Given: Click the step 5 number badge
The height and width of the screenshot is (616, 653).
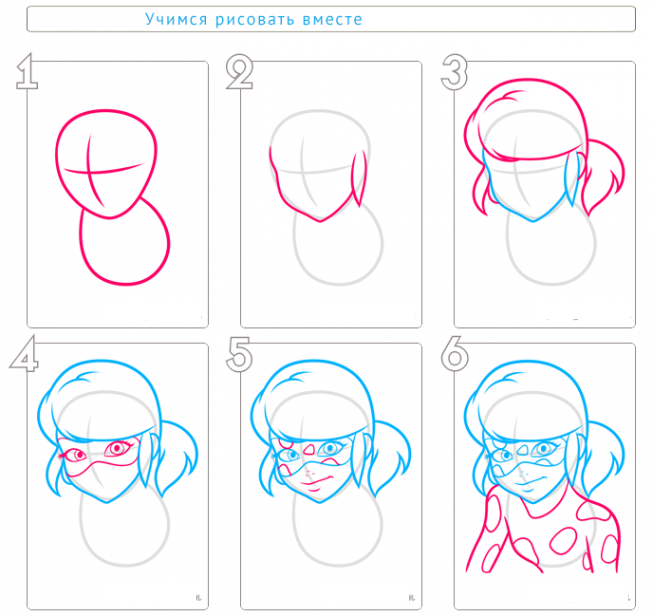Looking at the screenshot, I should click(239, 354).
